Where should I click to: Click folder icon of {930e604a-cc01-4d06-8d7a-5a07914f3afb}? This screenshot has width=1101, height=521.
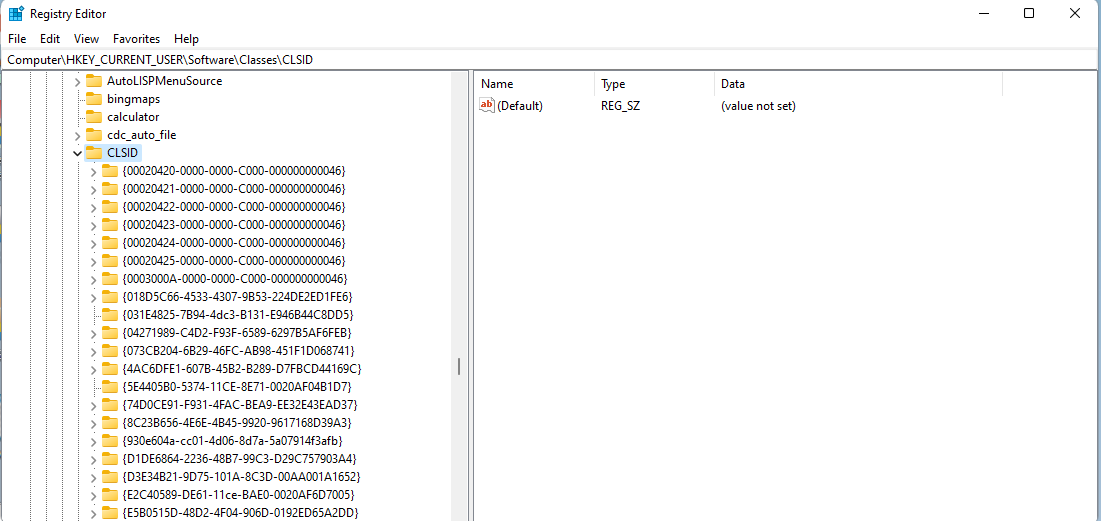coord(110,441)
